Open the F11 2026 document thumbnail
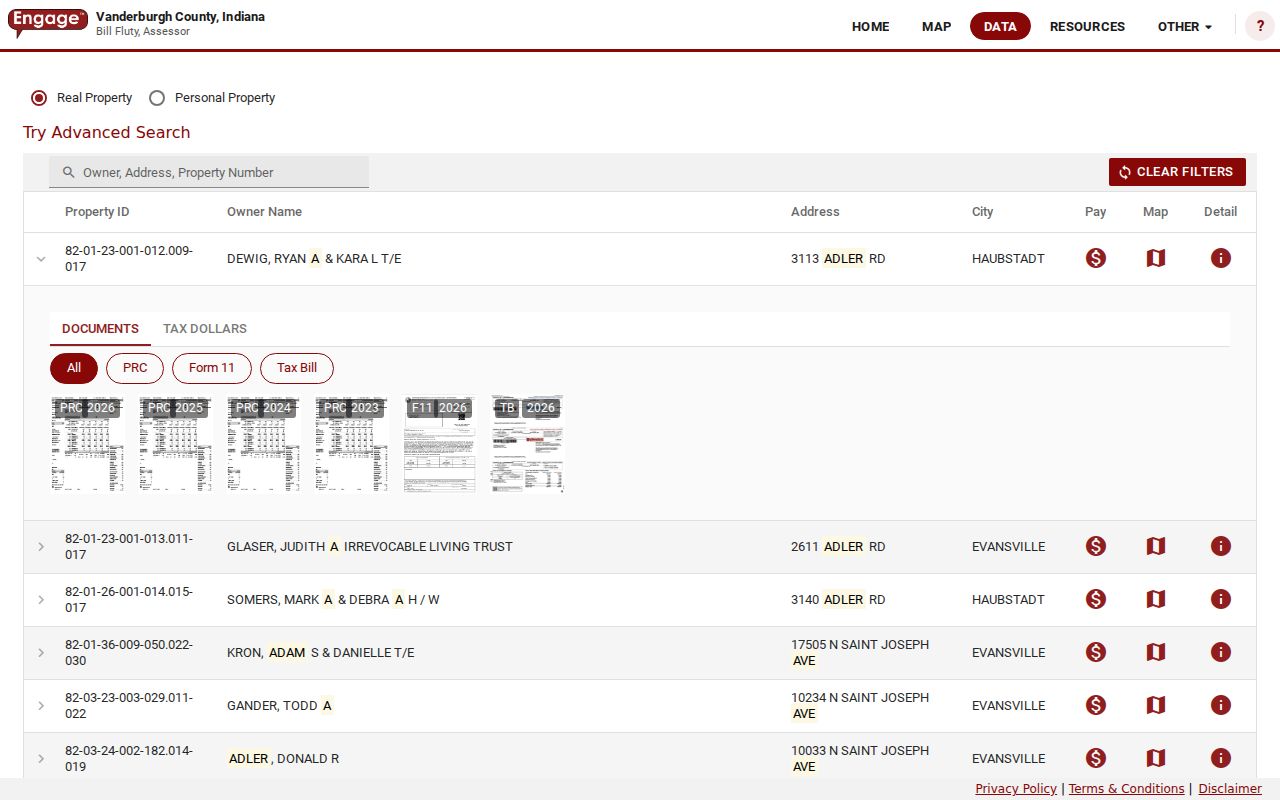 point(439,444)
